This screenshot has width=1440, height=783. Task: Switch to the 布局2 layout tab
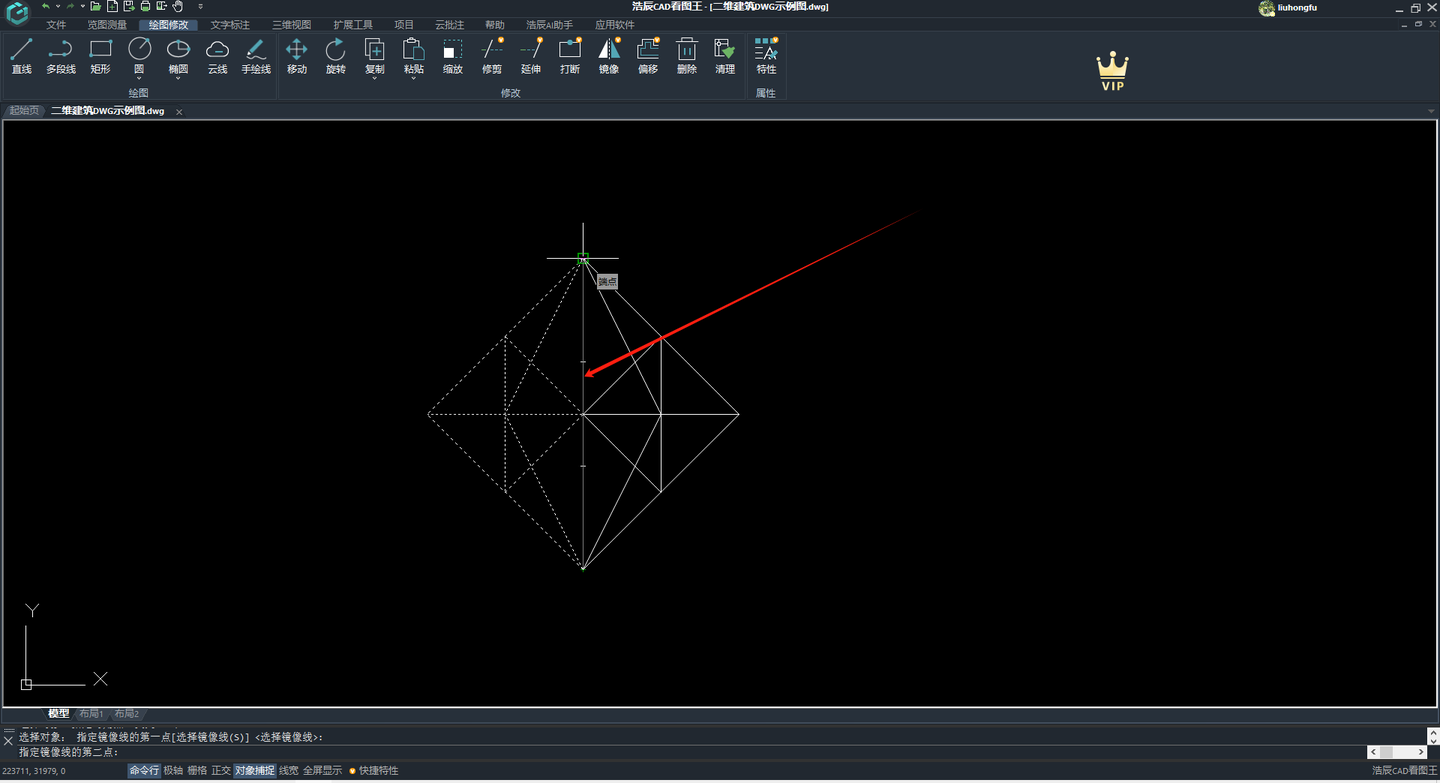tap(126, 714)
